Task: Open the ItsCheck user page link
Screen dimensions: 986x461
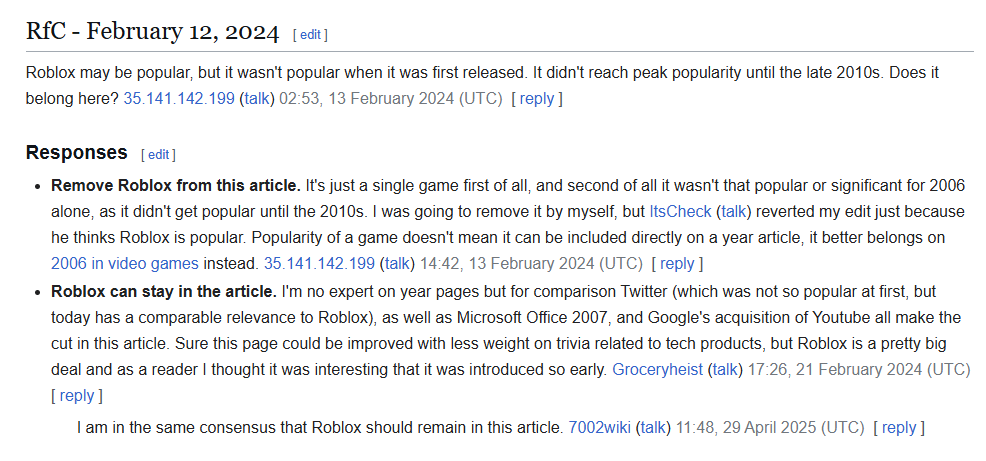Action: [x=680, y=212]
